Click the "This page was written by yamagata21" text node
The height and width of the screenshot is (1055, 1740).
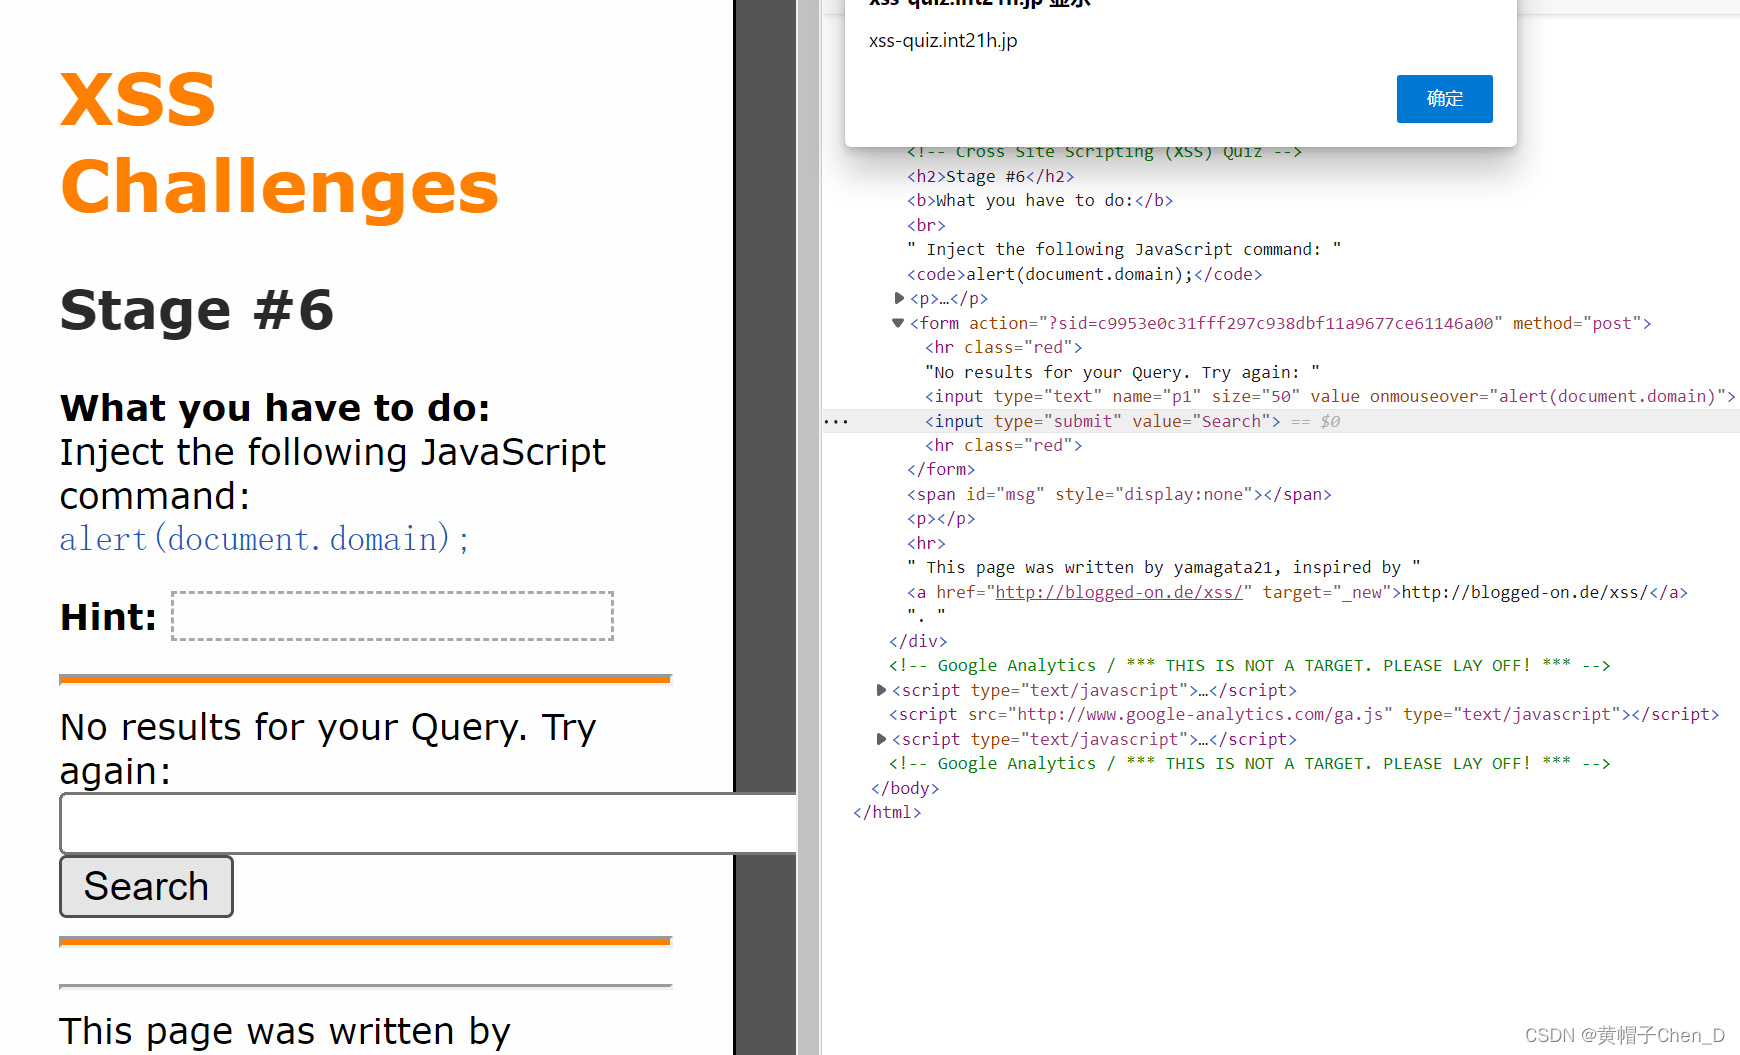click(1164, 567)
